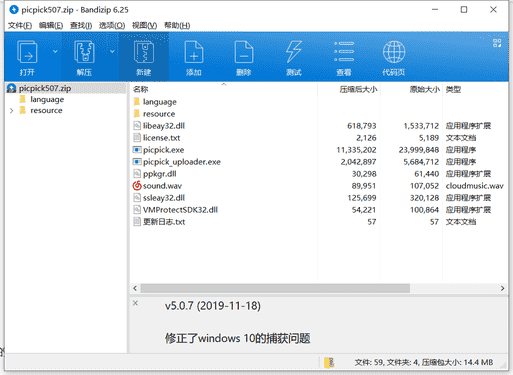513x375 pixels.
Task: Select picpick.exe in the file list
Action: click(163, 150)
